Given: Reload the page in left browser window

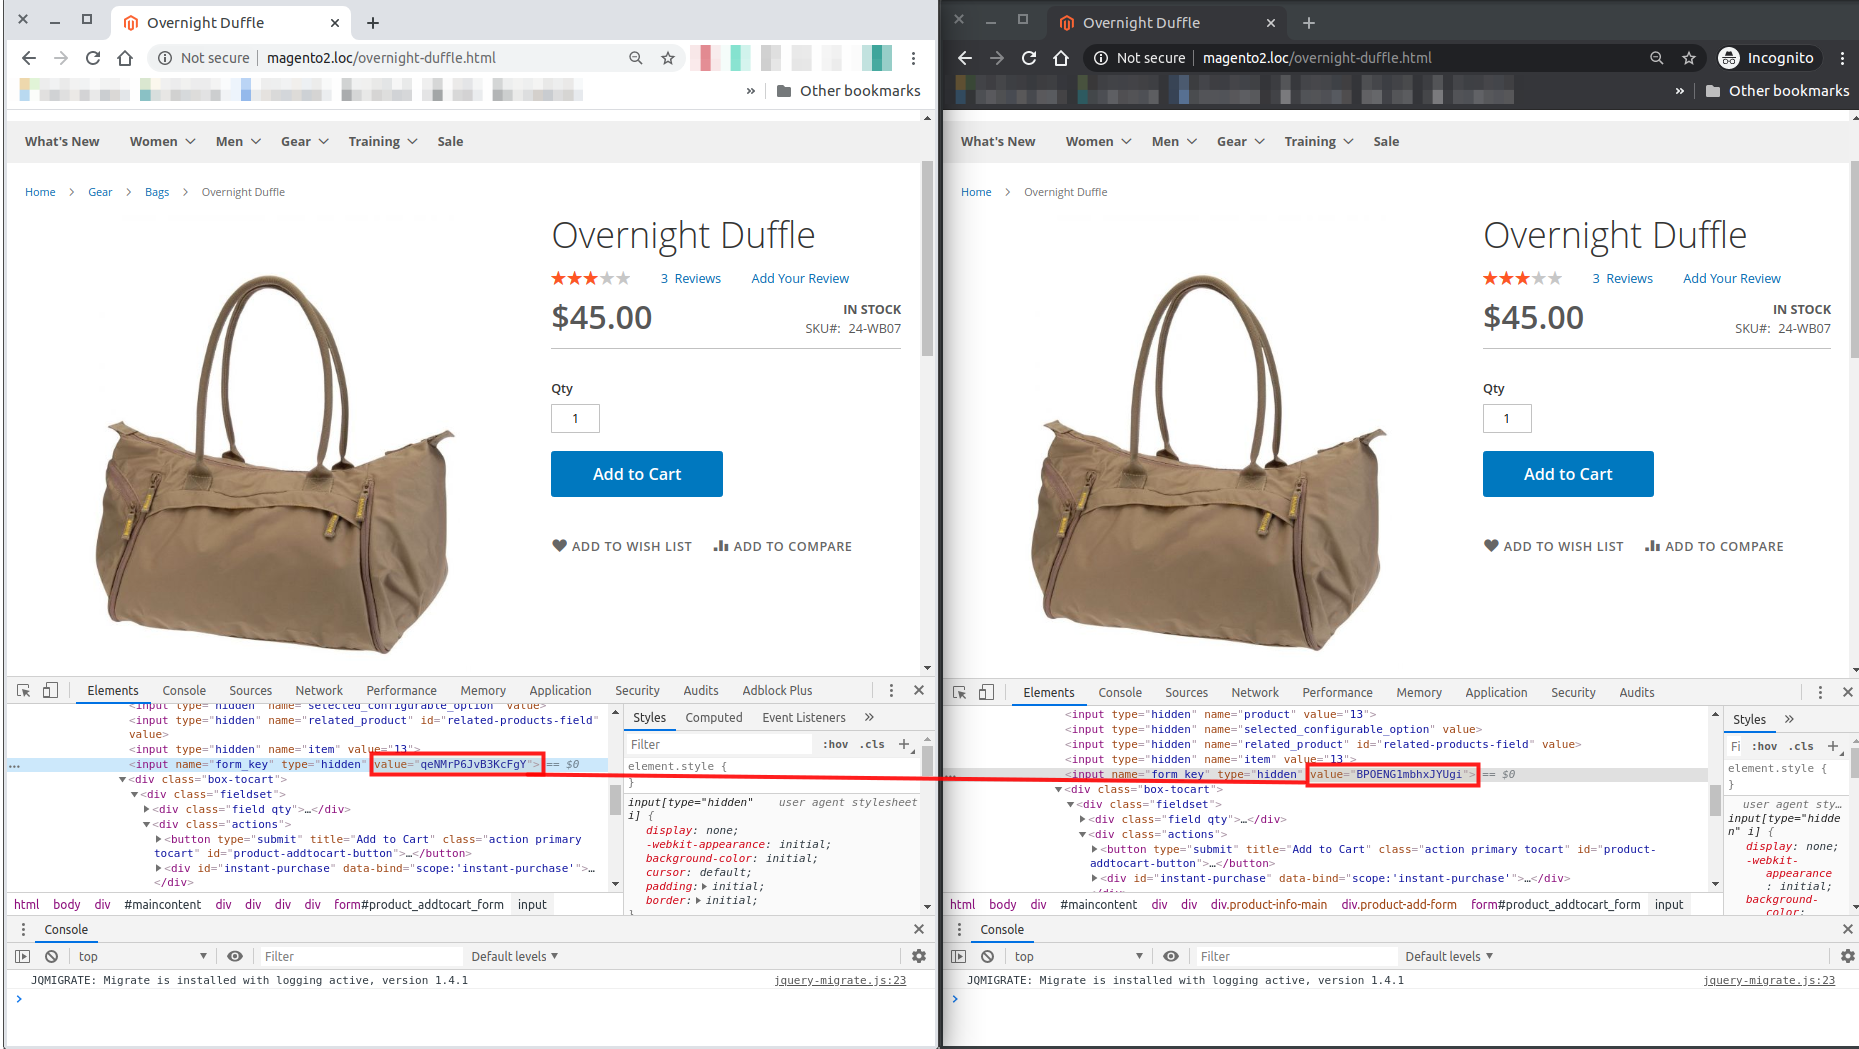Looking at the screenshot, I should pos(93,58).
